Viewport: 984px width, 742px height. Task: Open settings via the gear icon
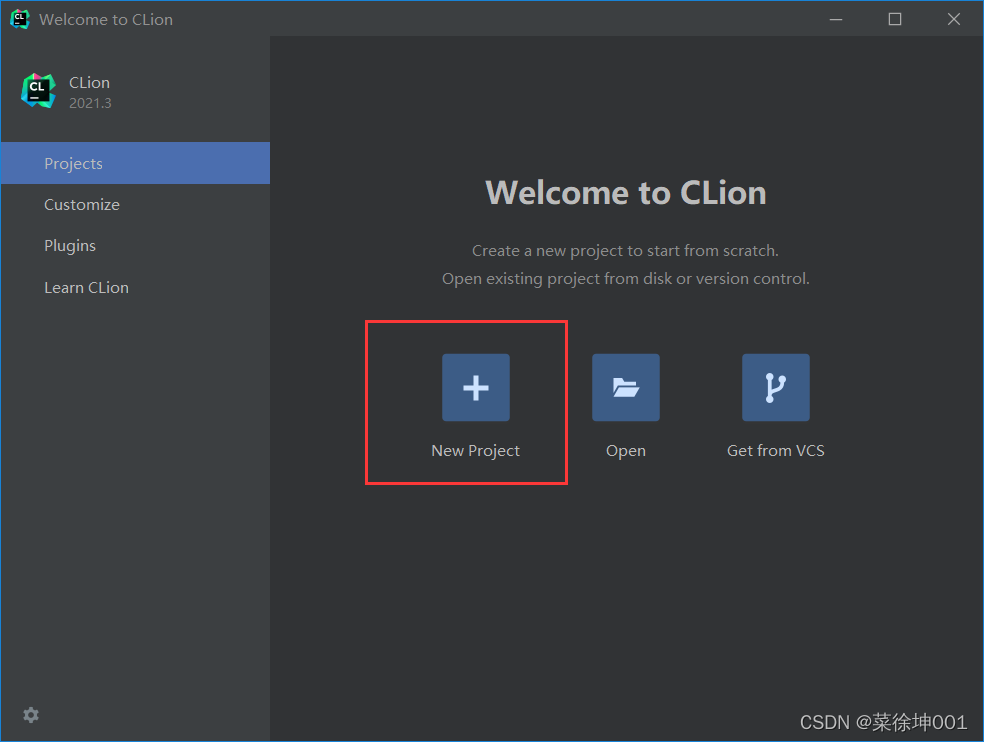point(31,714)
